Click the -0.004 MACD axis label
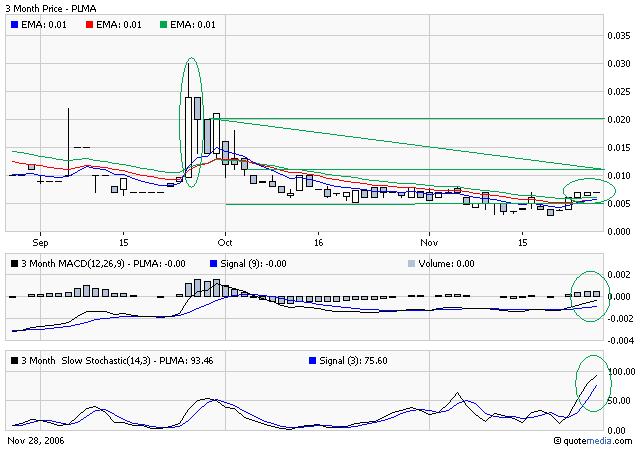The image size is (640, 450). (620, 341)
